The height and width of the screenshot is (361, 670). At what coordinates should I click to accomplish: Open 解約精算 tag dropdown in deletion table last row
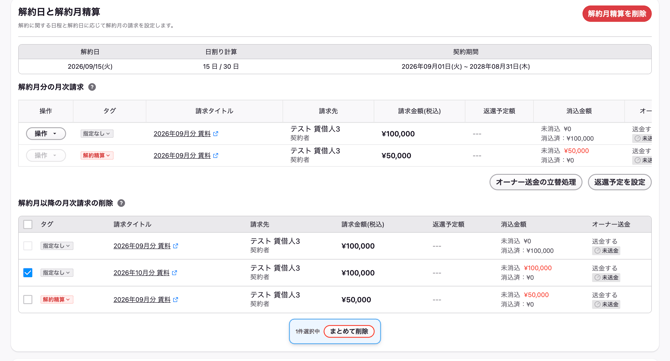coord(57,299)
